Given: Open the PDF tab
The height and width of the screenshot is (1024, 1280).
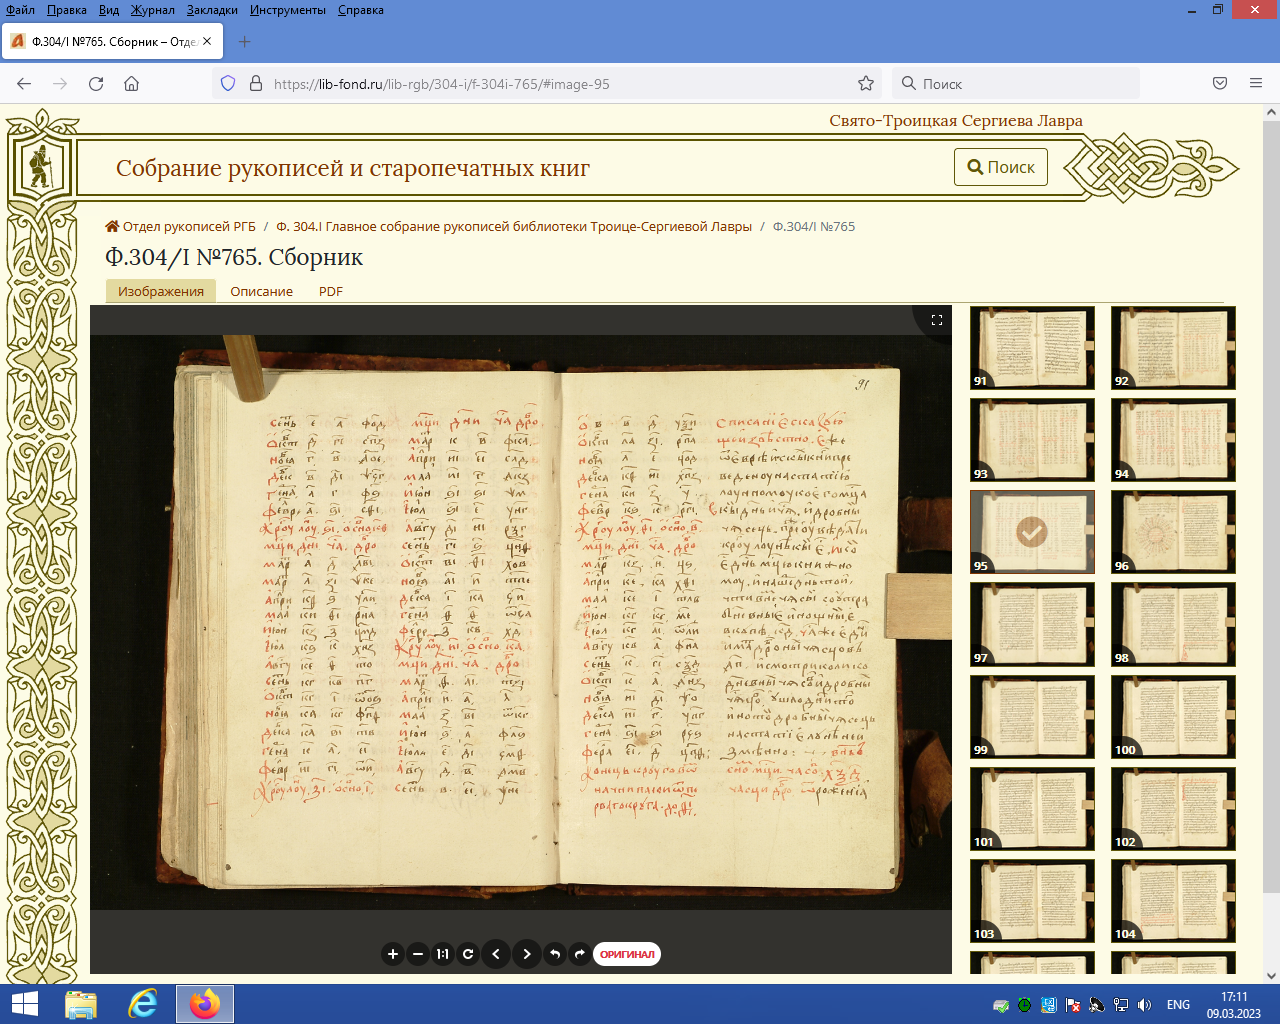Looking at the screenshot, I should pos(330,291).
